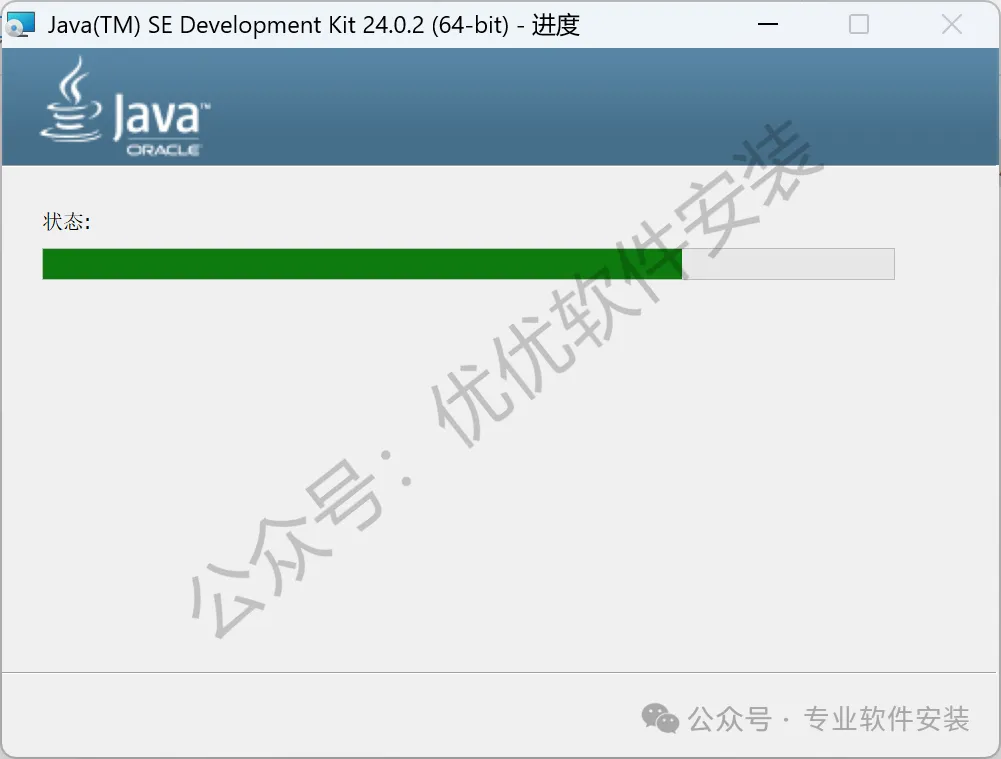The width and height of the screenshot is (1001, 759).
Task: Click the blue Java header banner
Action: pyautogui.click(x=500, y=107)
